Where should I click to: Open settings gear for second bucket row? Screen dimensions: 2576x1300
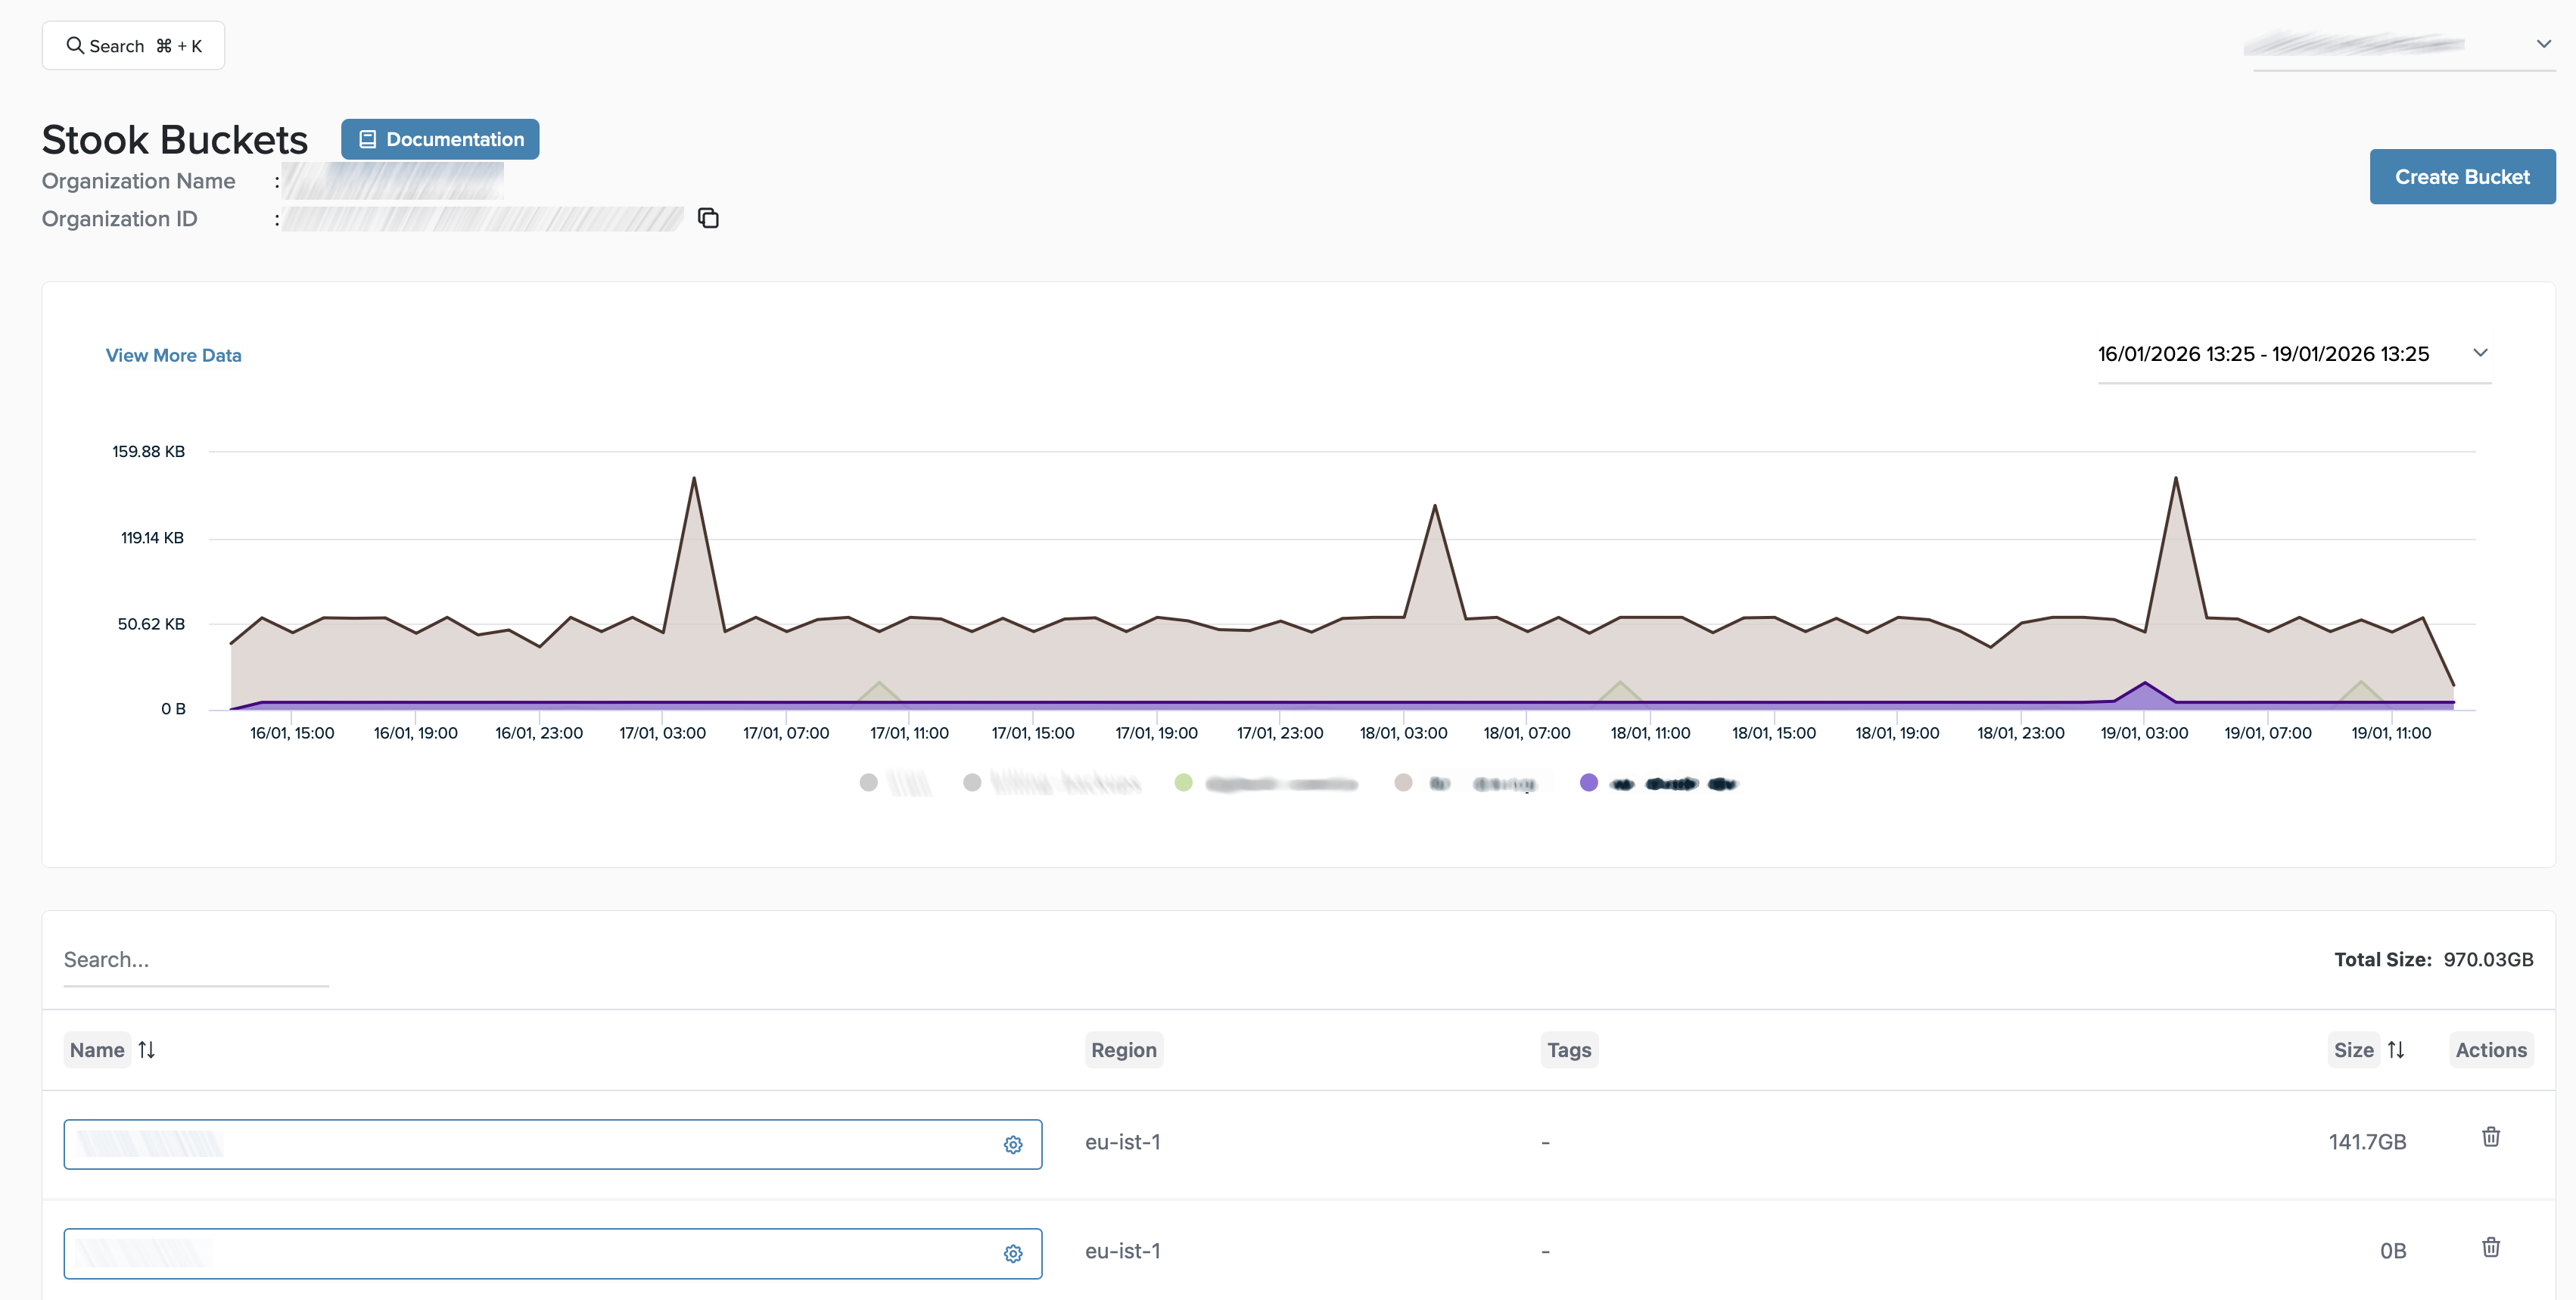click(x=1012, y=1253)
